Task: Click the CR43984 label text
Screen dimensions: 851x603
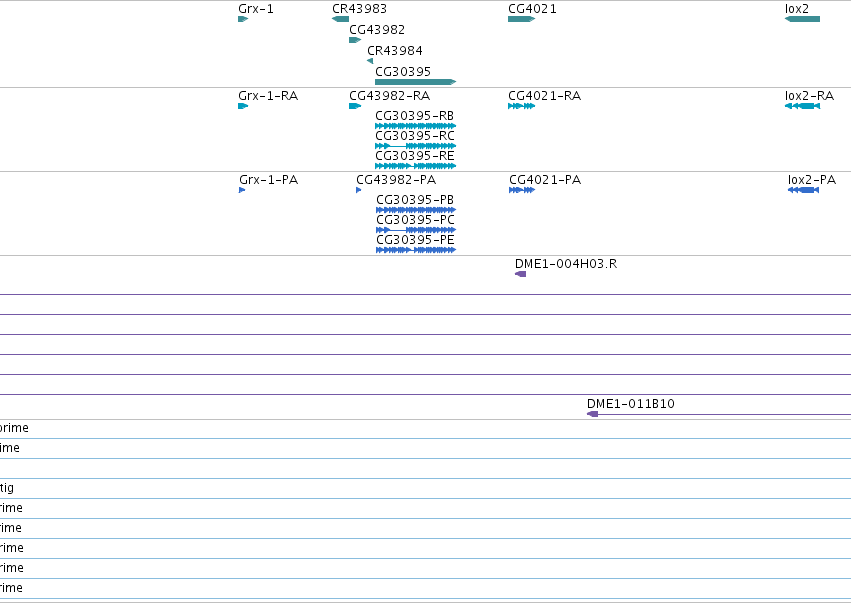Action: coord(395,50)
